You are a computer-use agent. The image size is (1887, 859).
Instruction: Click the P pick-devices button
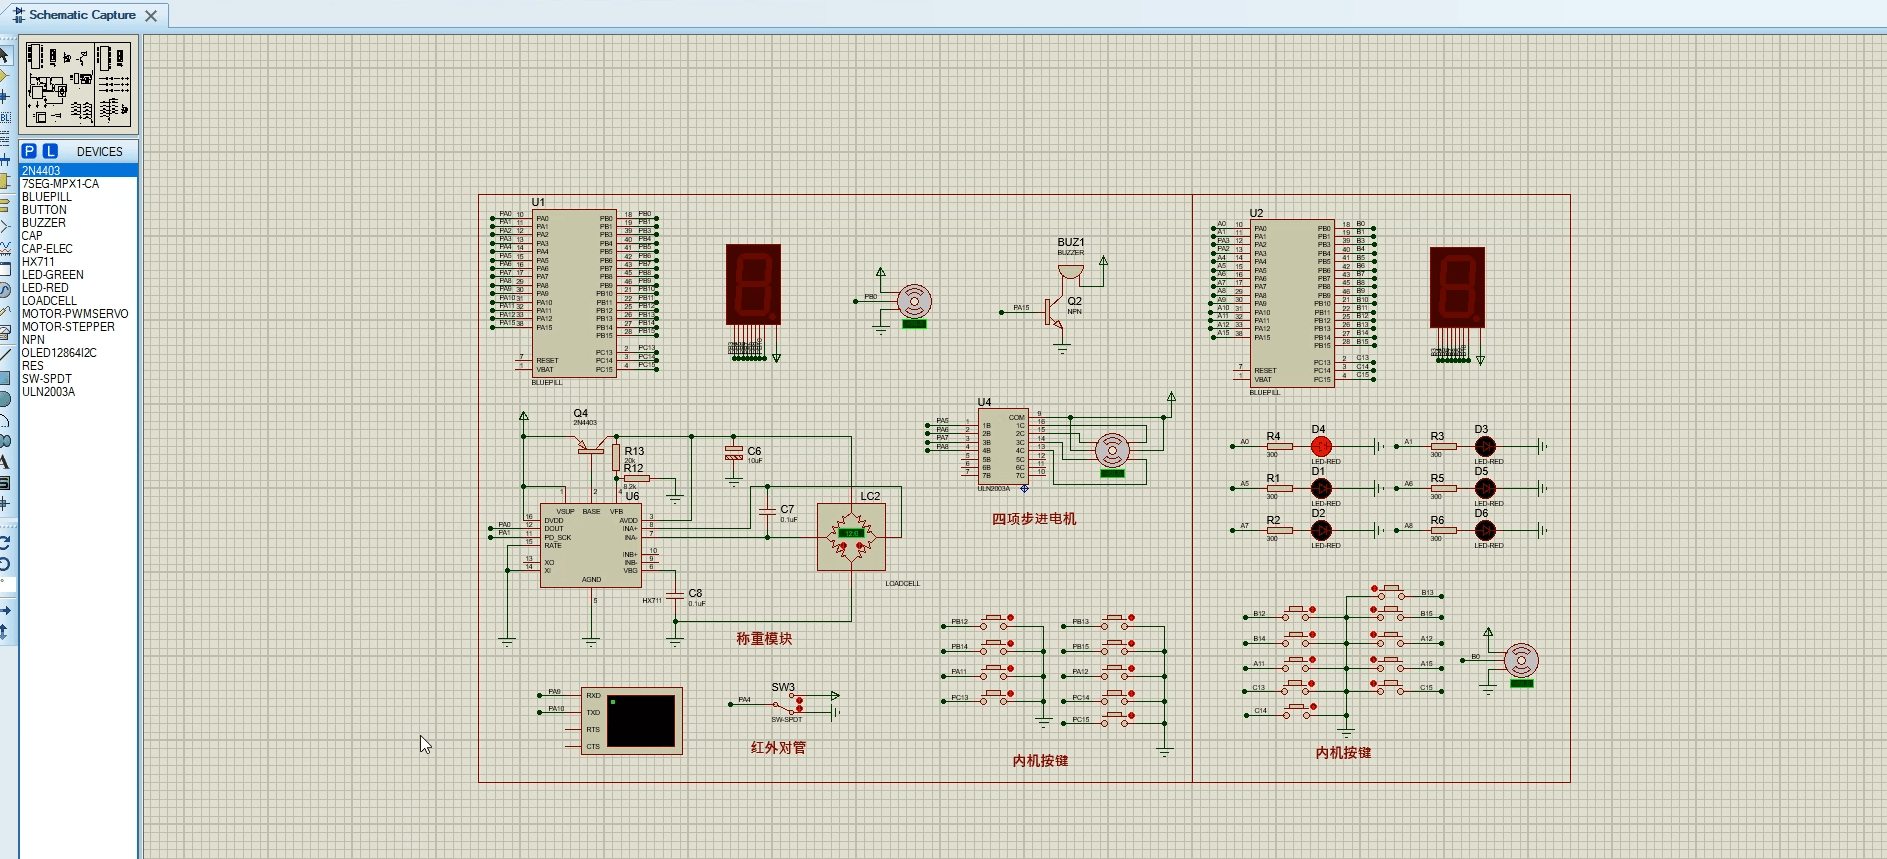coord(29,151)
